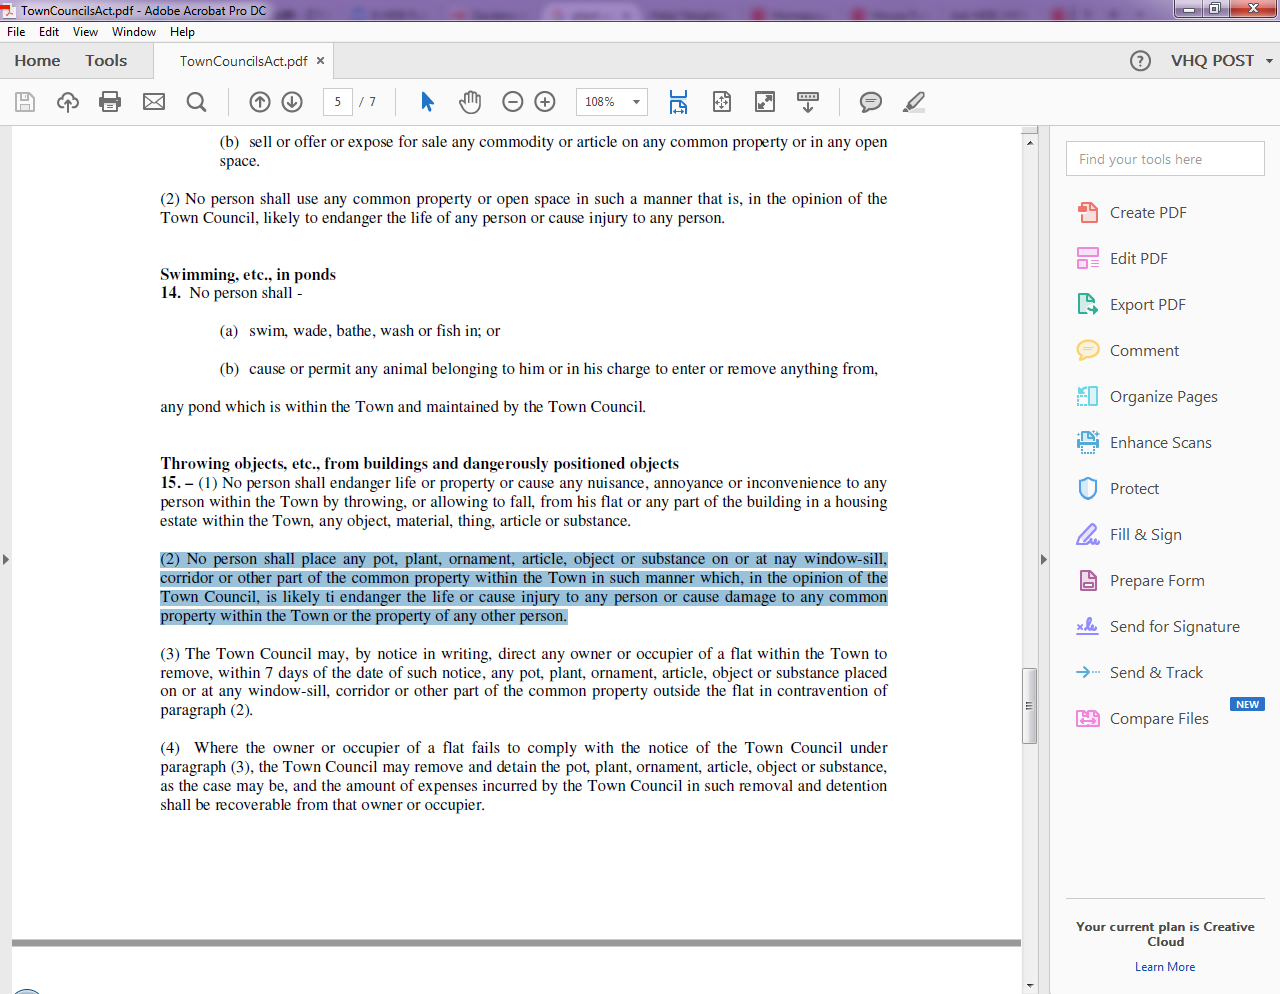Open the Export PDF tool
This screenshot has width=1280, height=994.
[x=1147, y=305]
